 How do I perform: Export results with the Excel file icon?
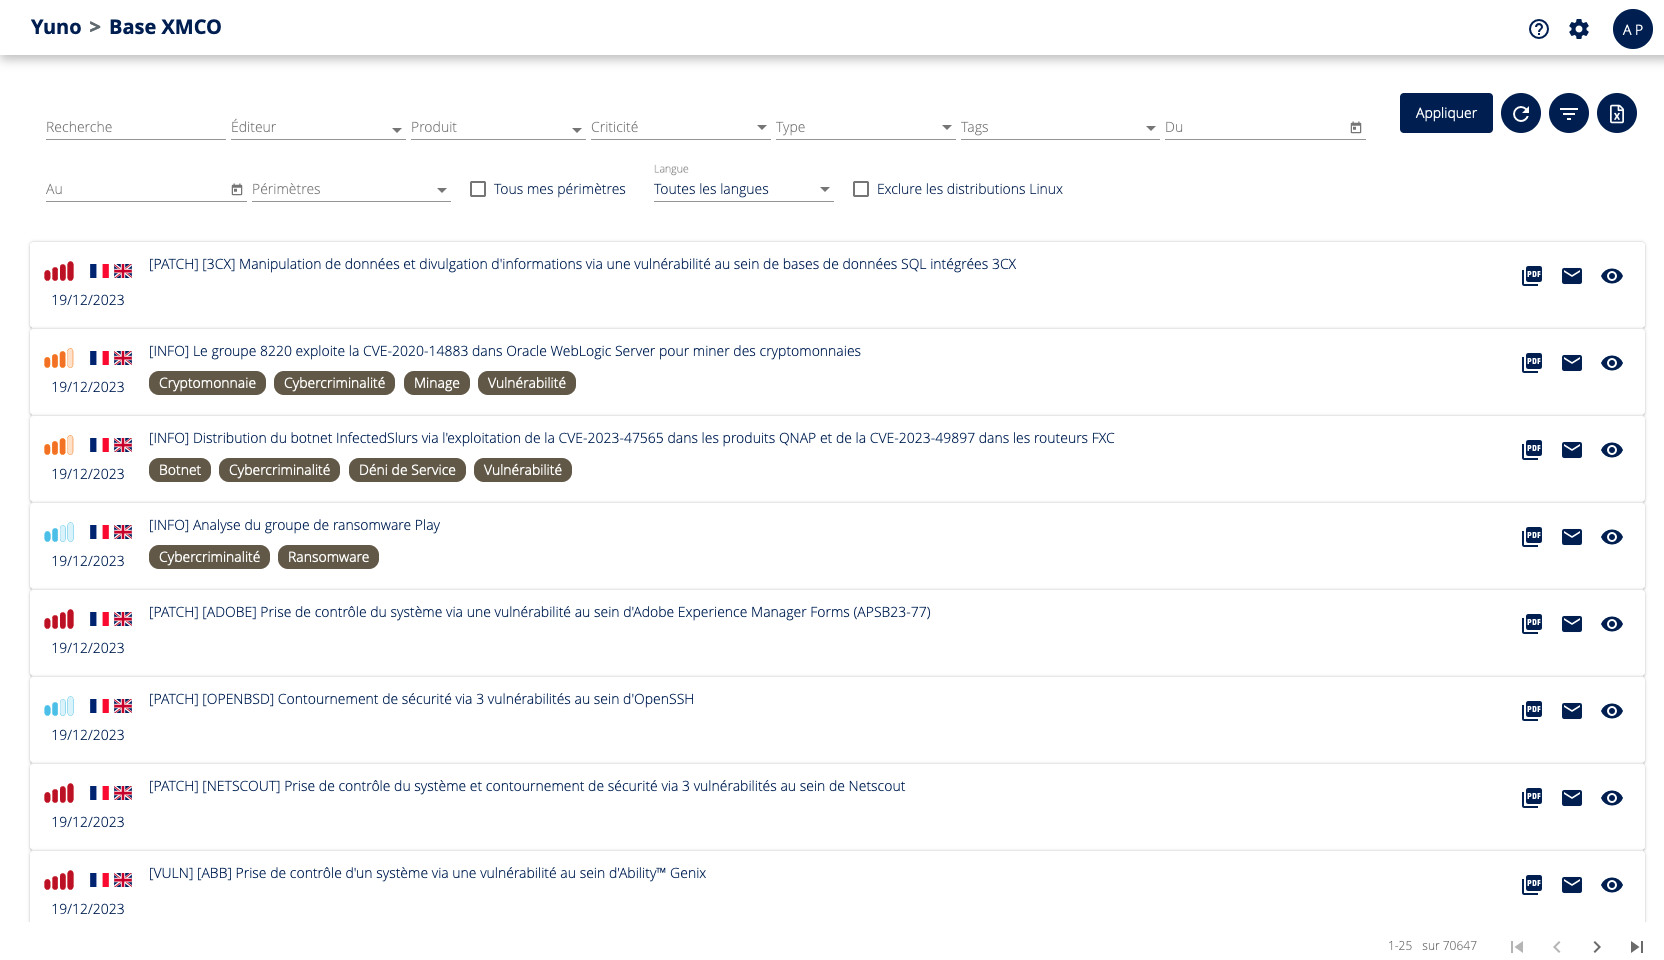point(1616,113)
